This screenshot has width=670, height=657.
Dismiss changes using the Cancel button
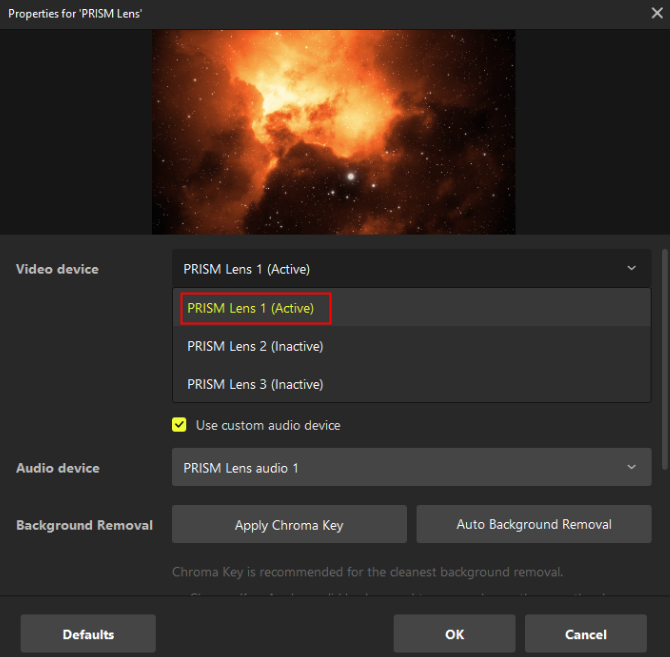(x=586, y=634)
